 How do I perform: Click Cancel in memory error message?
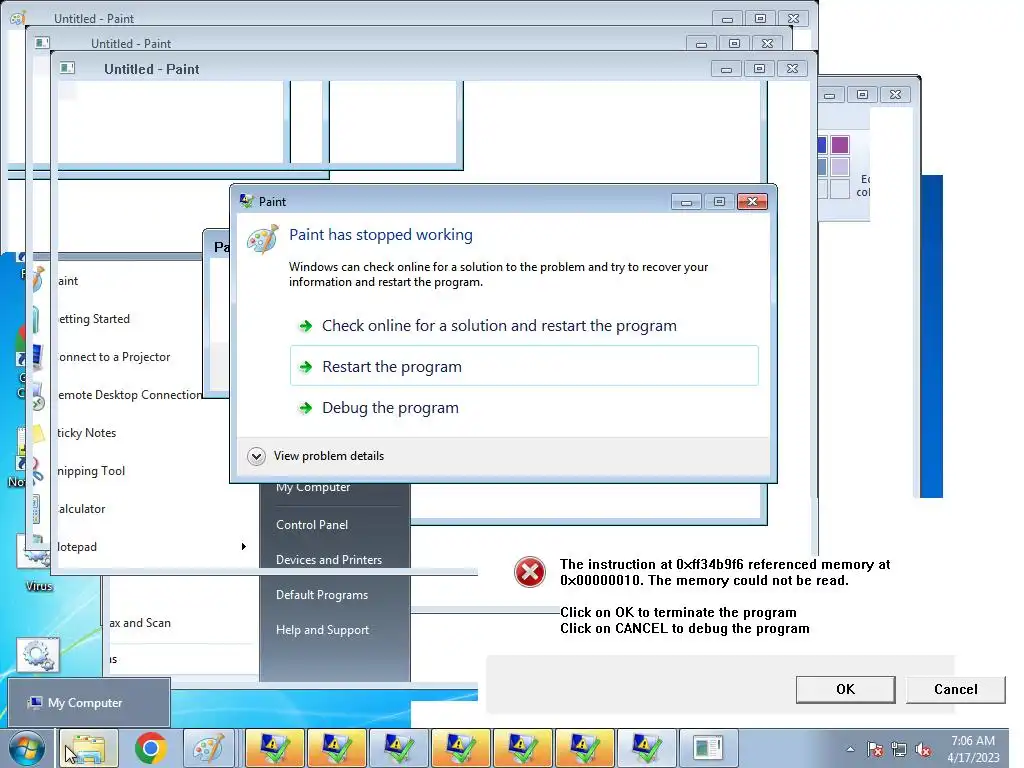pyautogui.click(x=955, y=689)
